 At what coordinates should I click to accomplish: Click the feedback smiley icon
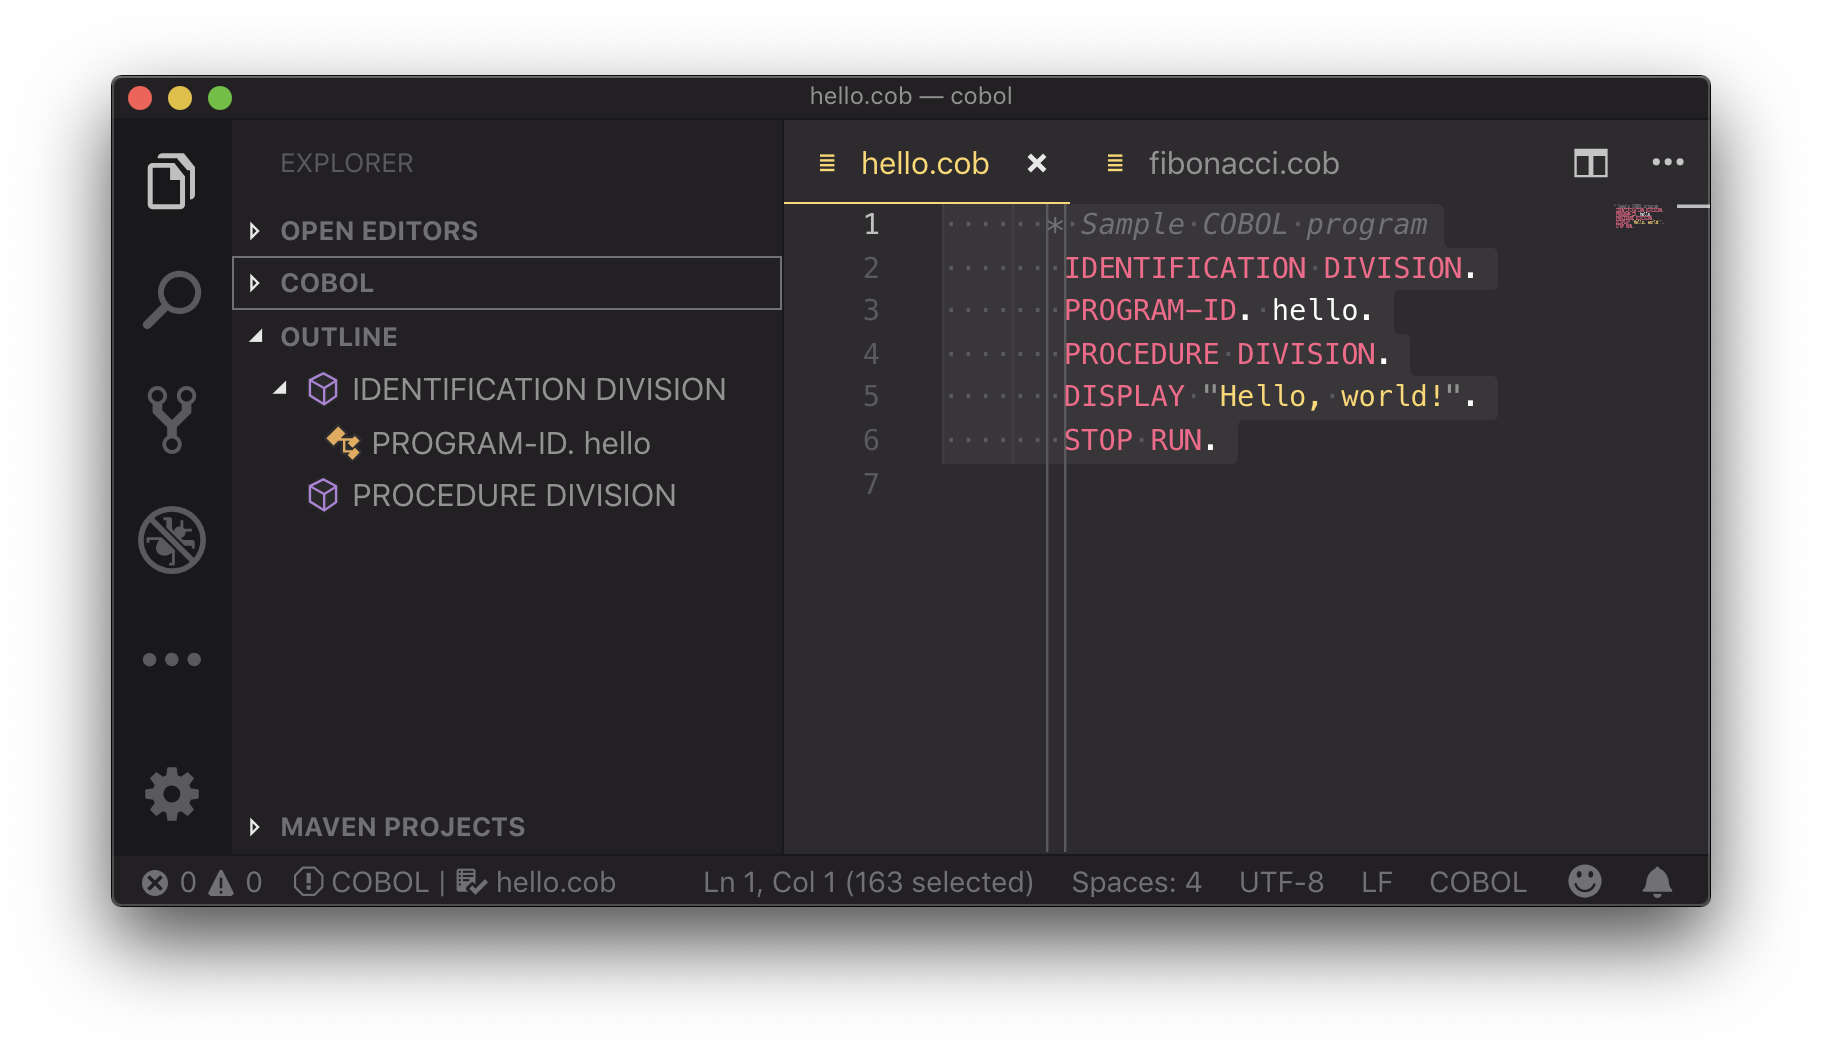click(1585, 881)
